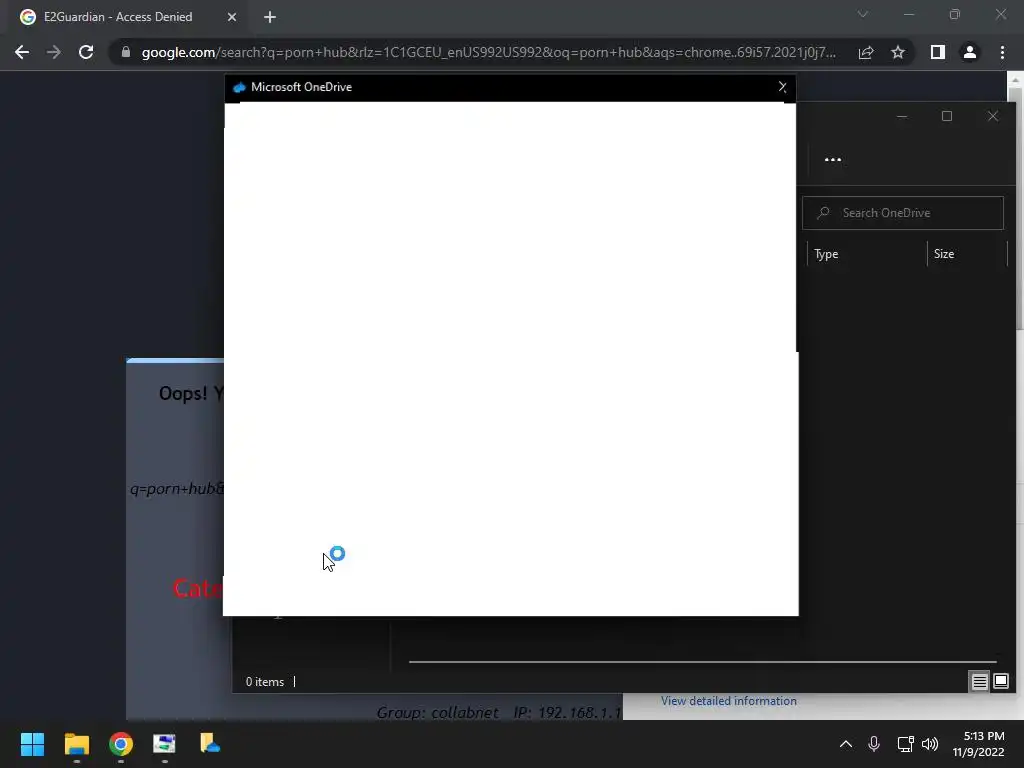Maximize the File Explorer window
This screenshot has width=1024, height=768.
coord(947,116)
